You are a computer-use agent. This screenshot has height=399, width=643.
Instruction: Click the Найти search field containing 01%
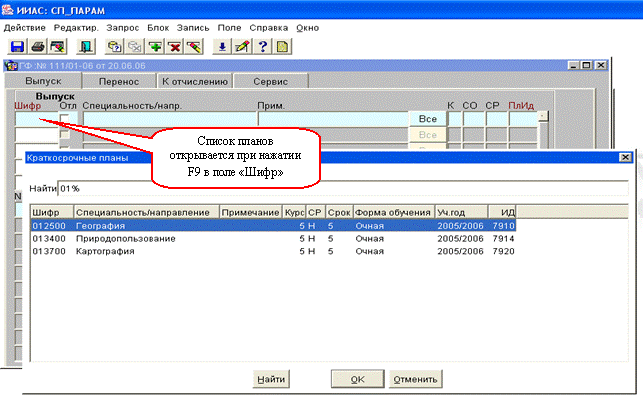(x=343, y=189)
